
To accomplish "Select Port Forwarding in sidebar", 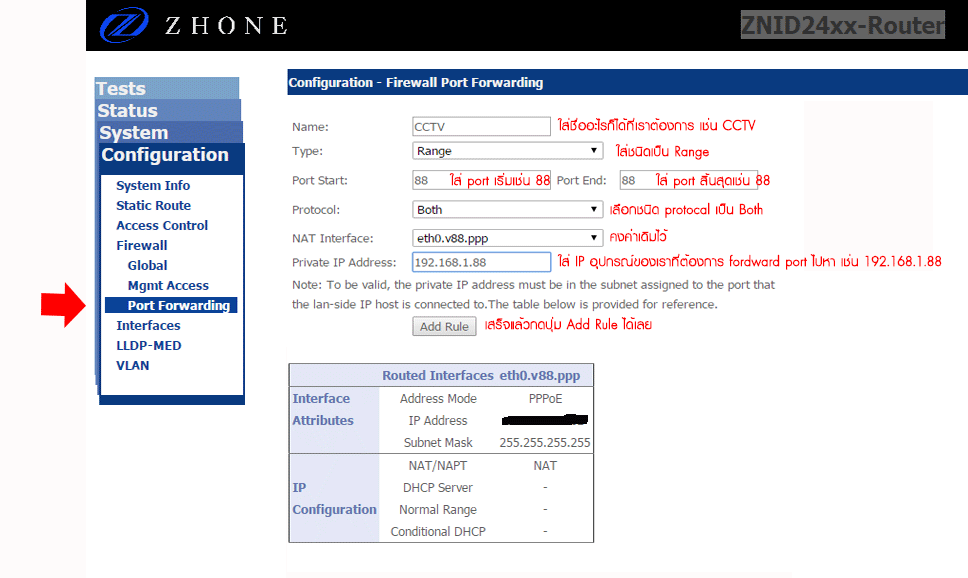I will [x=171, y=305].
